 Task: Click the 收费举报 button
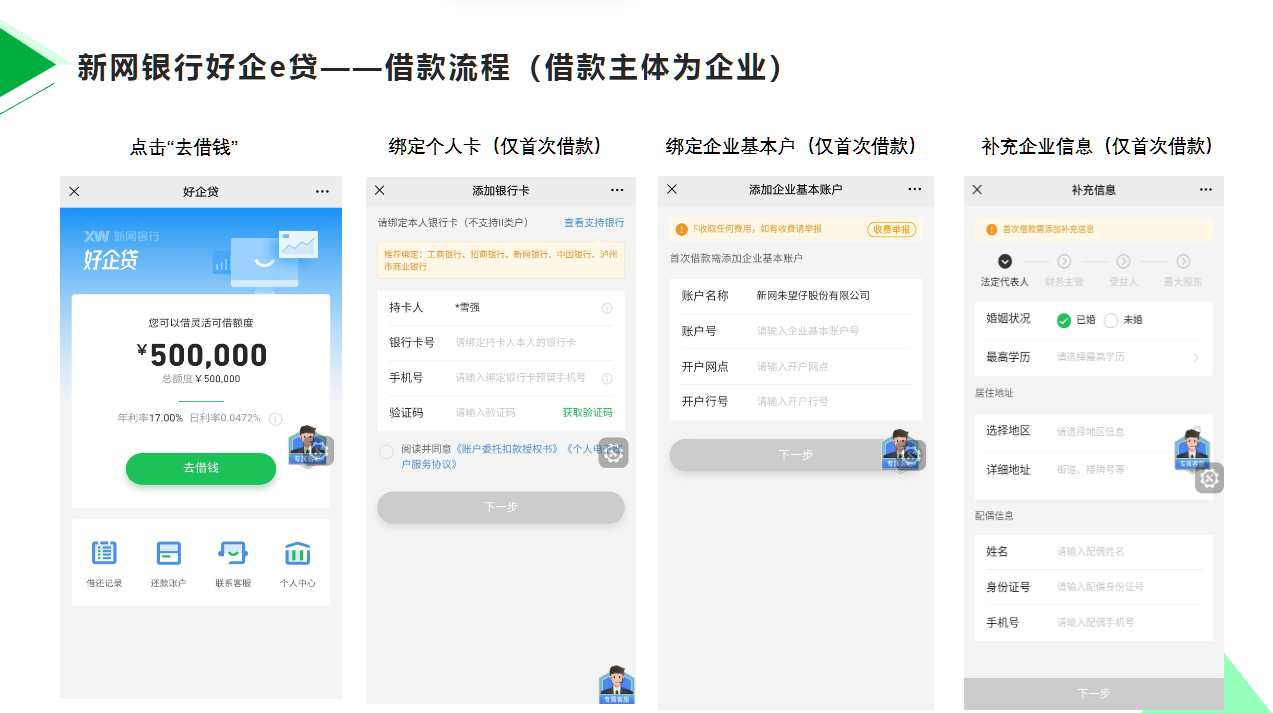click(892, 229)
